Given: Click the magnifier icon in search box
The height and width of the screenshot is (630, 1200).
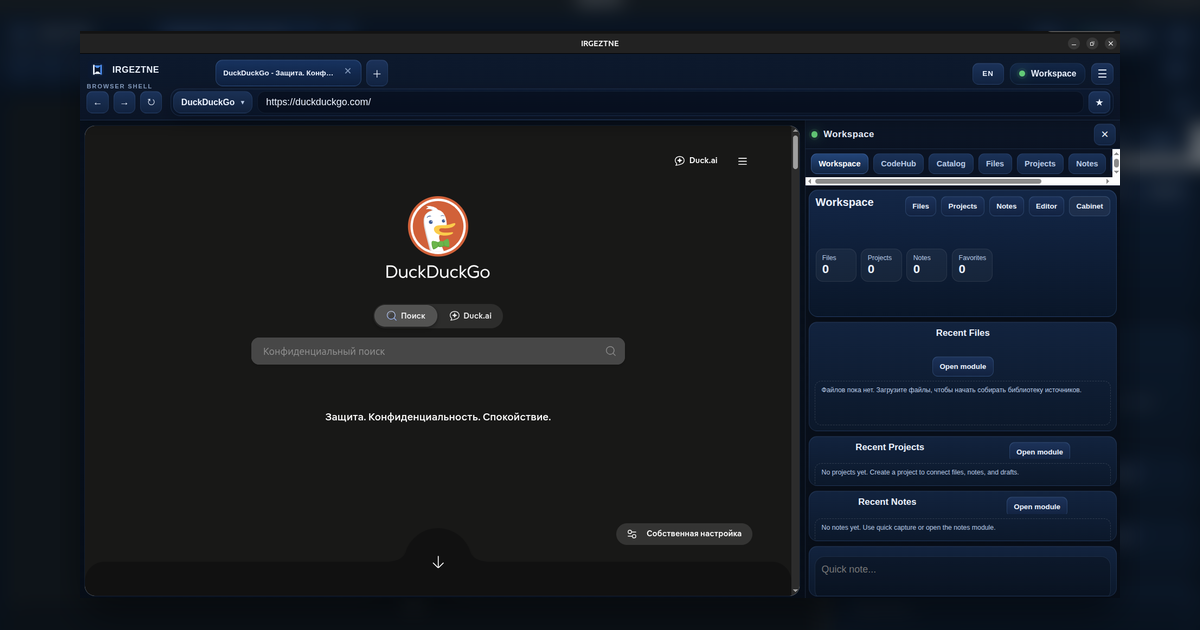Looking at the screenshot, I should pyautogui.click(x=610, y=351).
